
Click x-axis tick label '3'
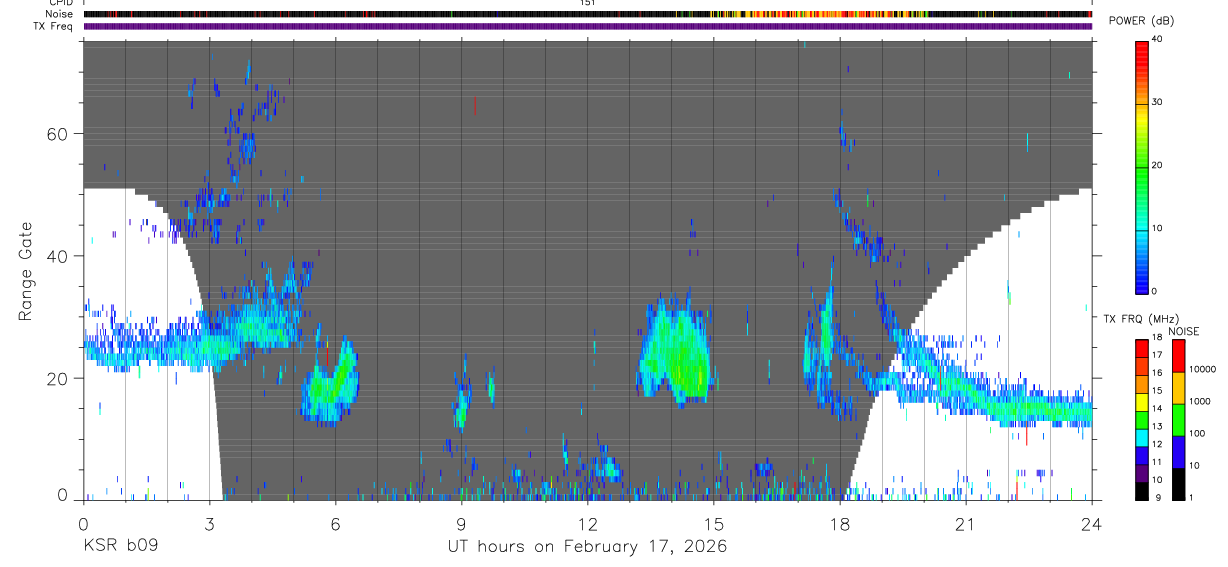(209, 523)
